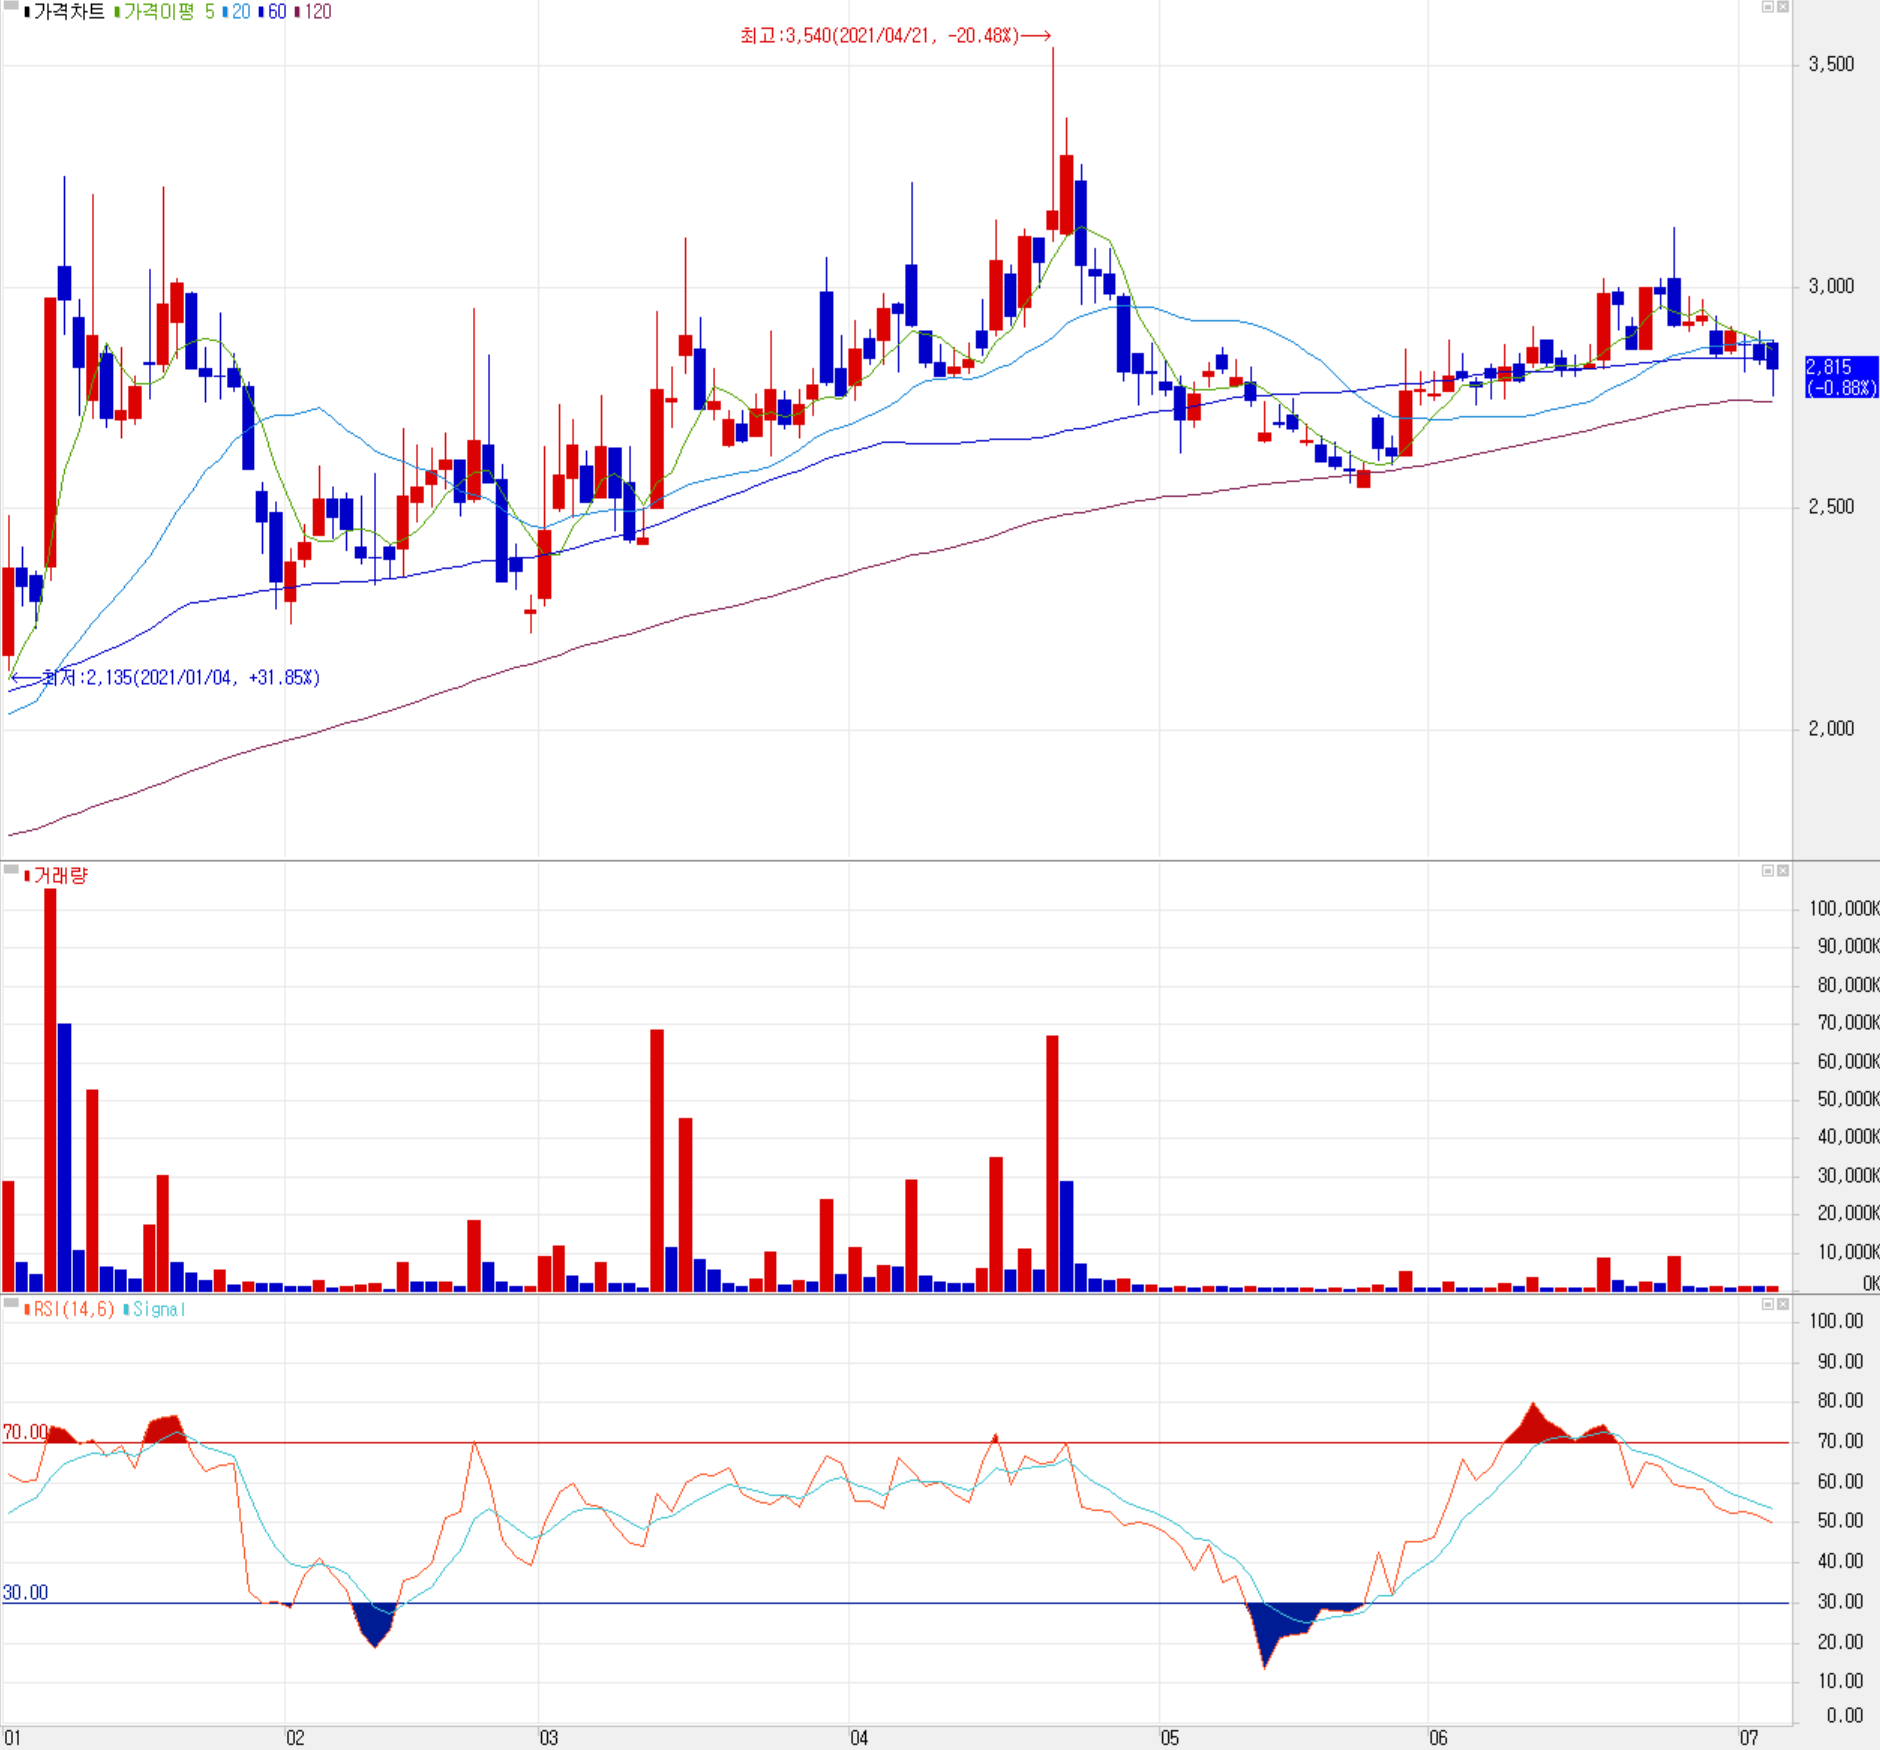Click the 2,000 price axis label
The image size is (1880, 1750).
(1831, 729)
